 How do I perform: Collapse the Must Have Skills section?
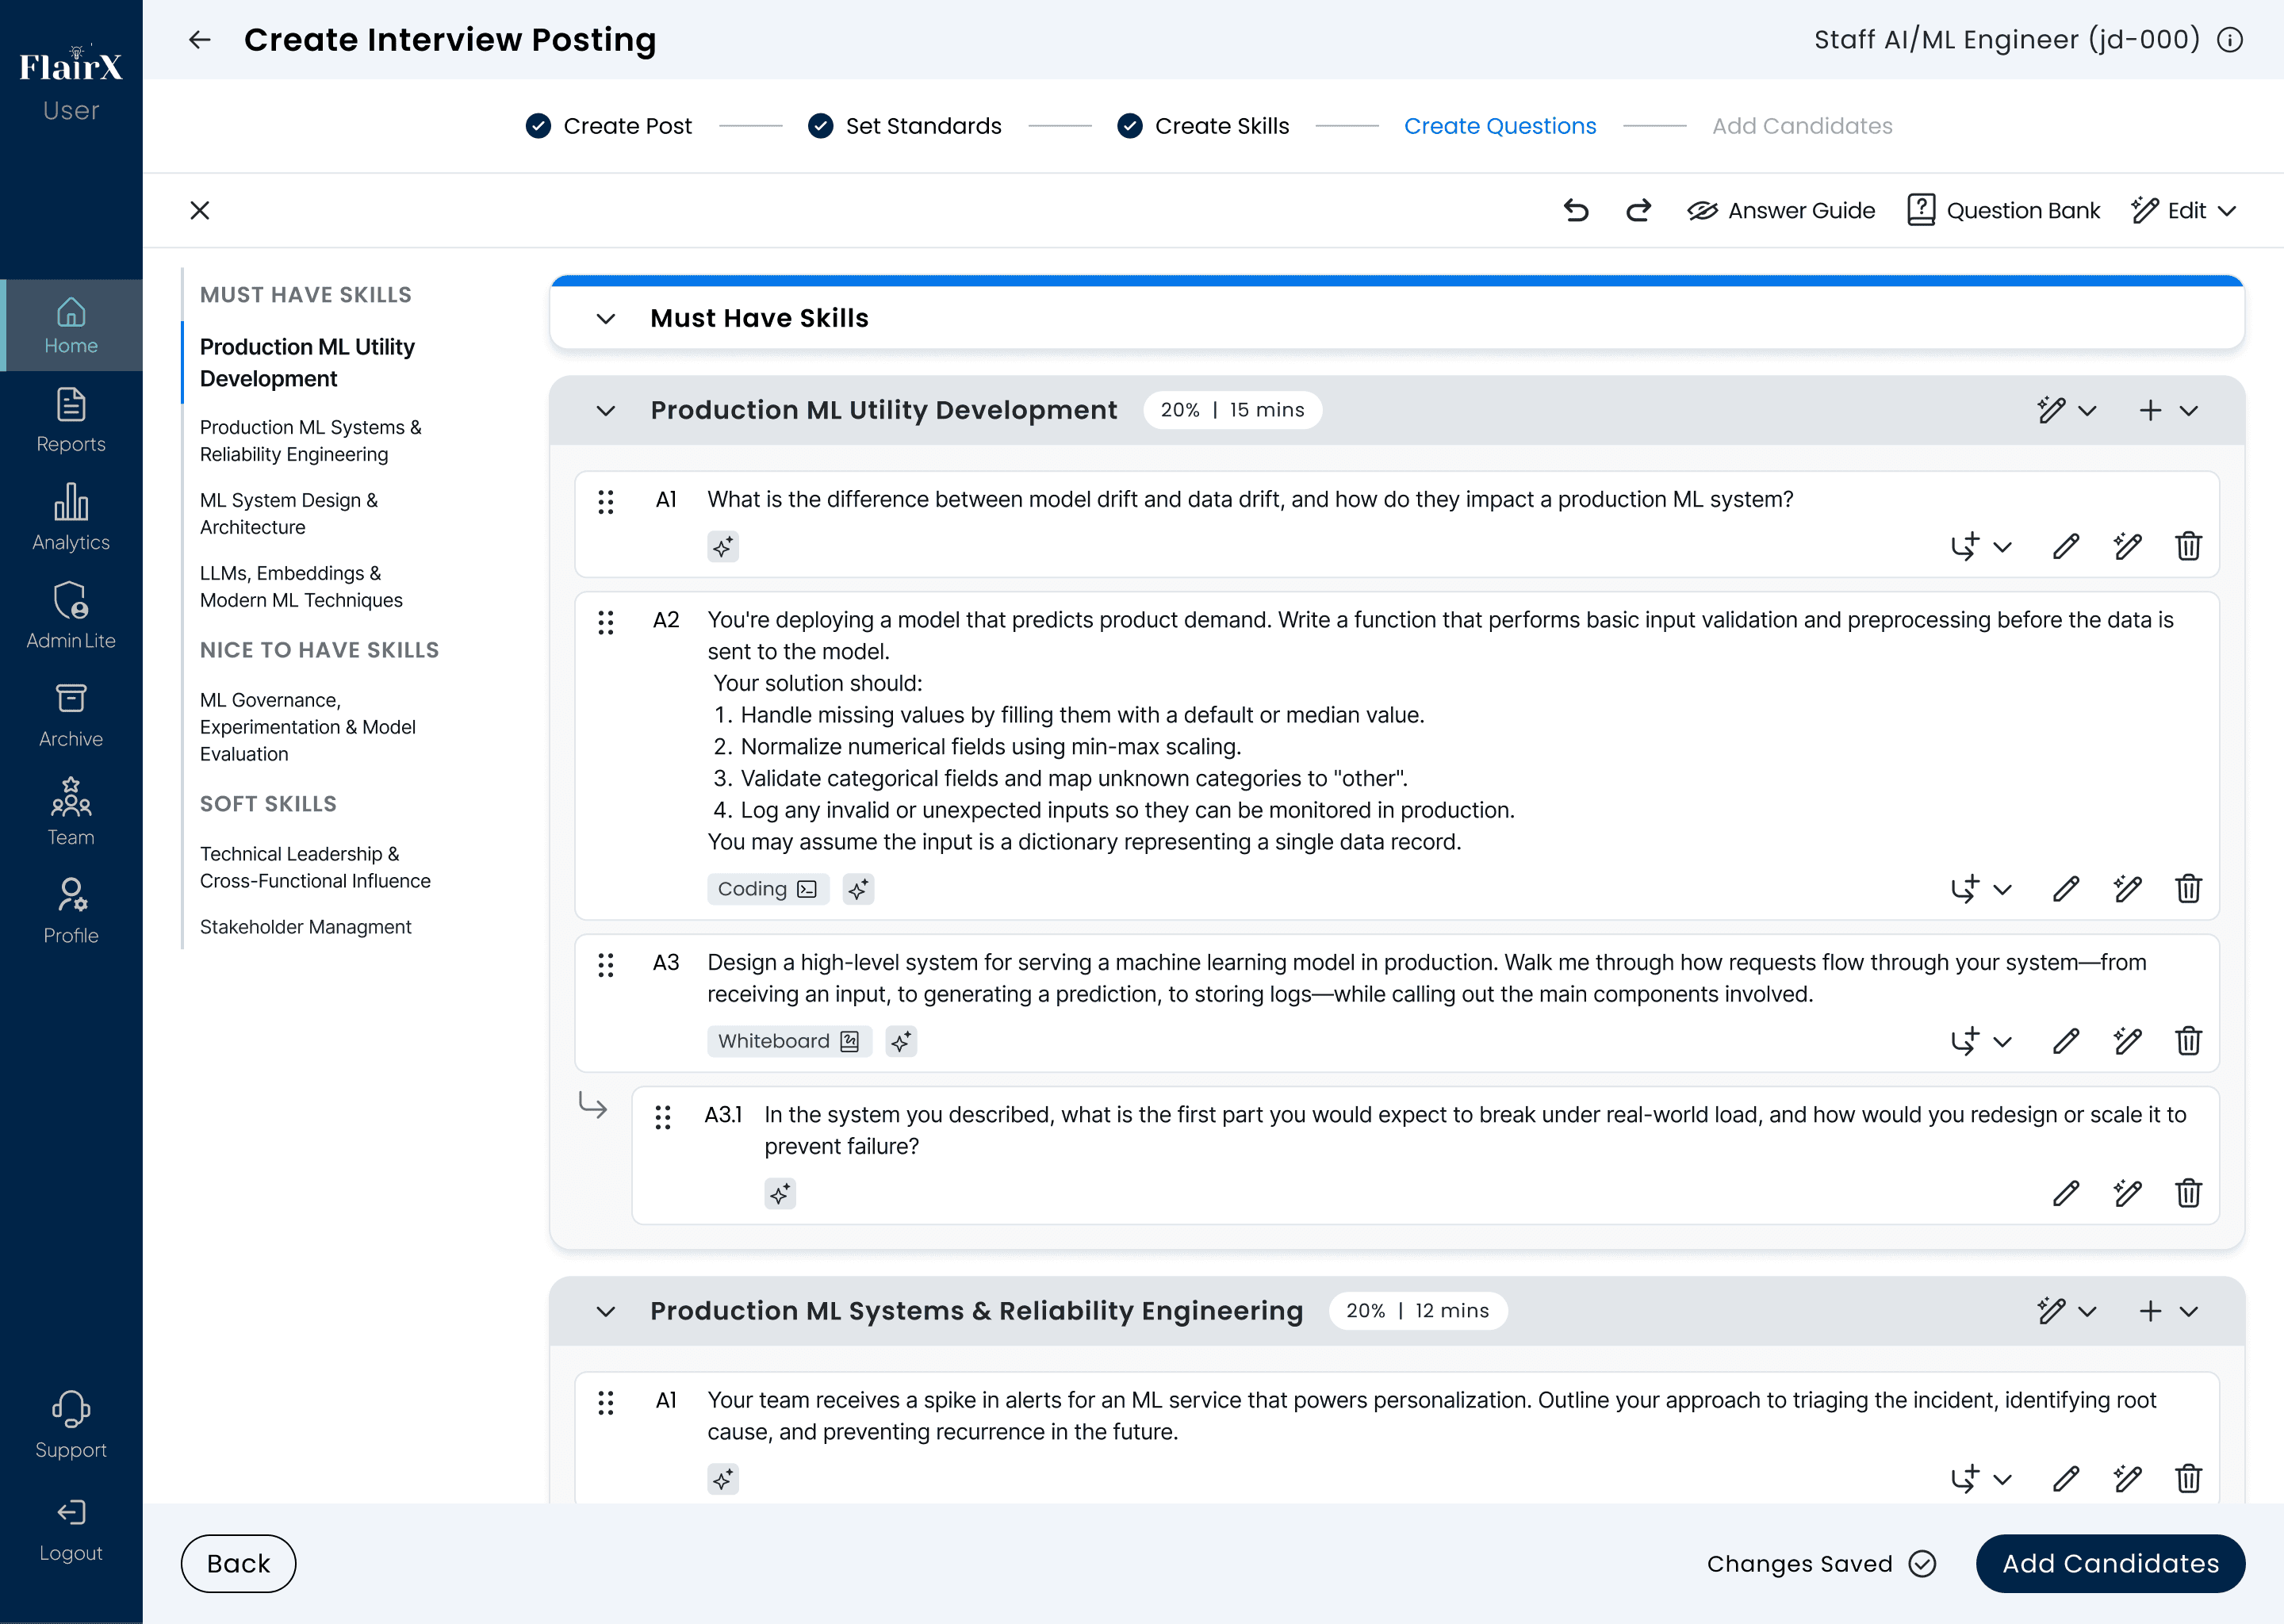pos(606,318)
